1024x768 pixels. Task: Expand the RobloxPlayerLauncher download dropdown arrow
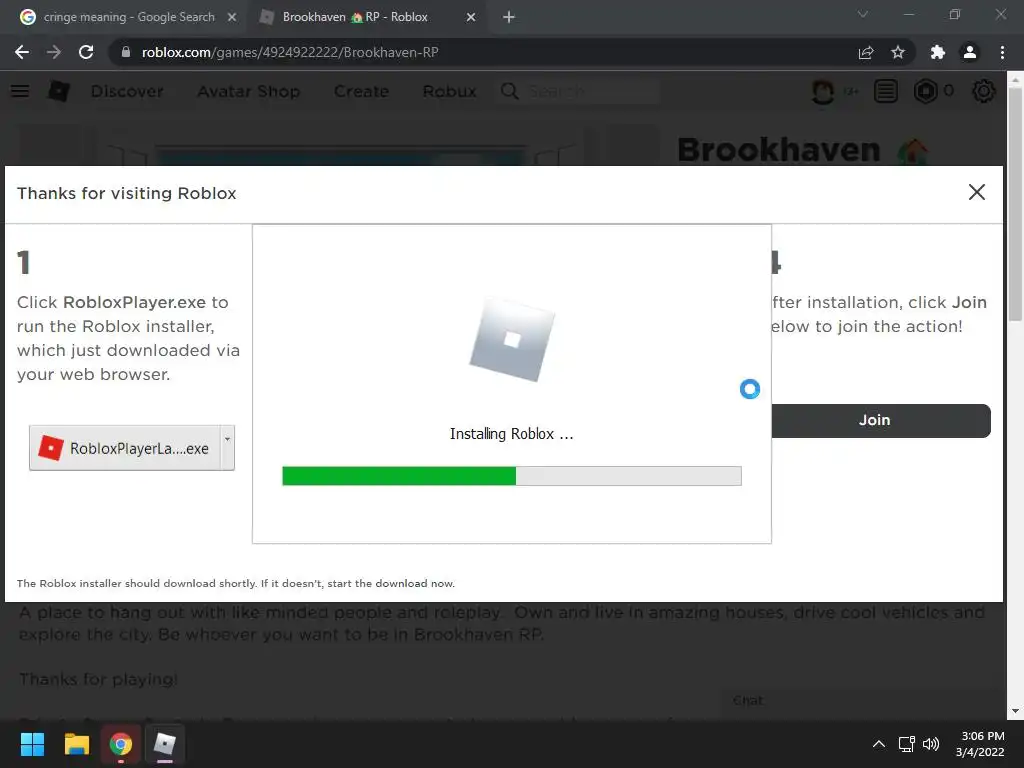tap(227, 448)
